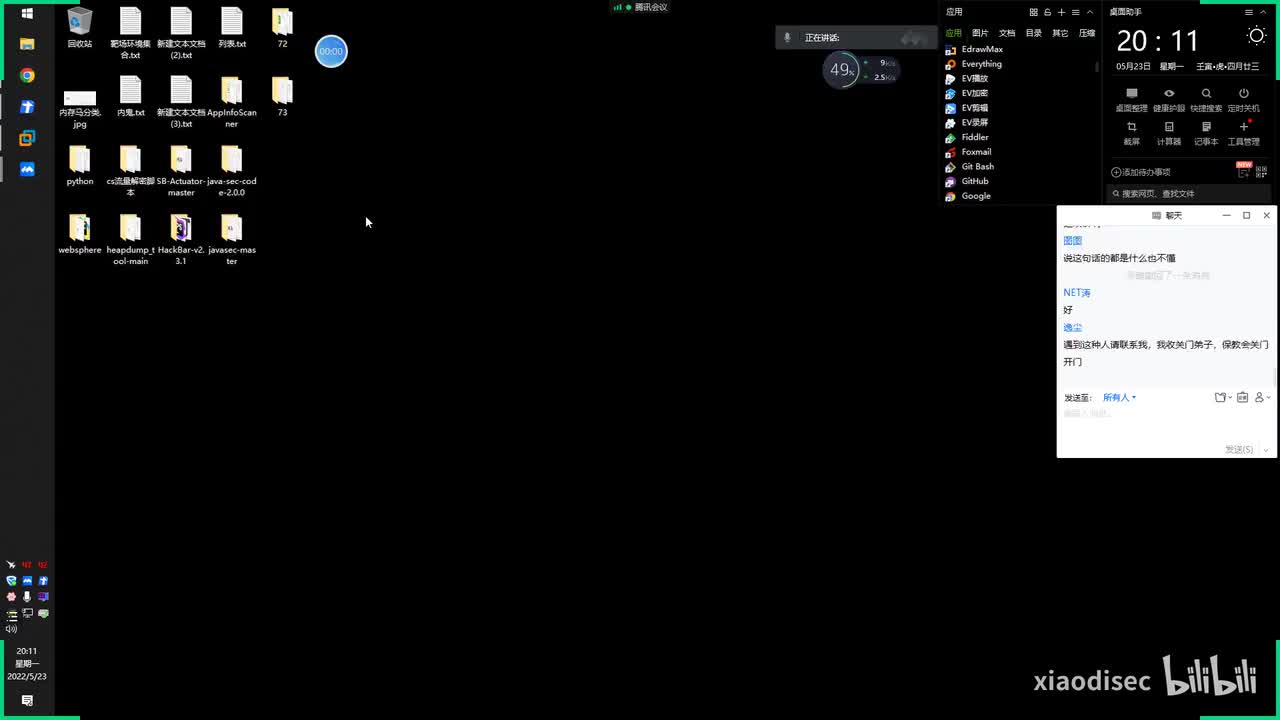The height and width of the screenshot is (720, 1280).
Task: Open the java-sec-code-2.0.0 folder
Action: pyautogui.click(x=232, y=171)
